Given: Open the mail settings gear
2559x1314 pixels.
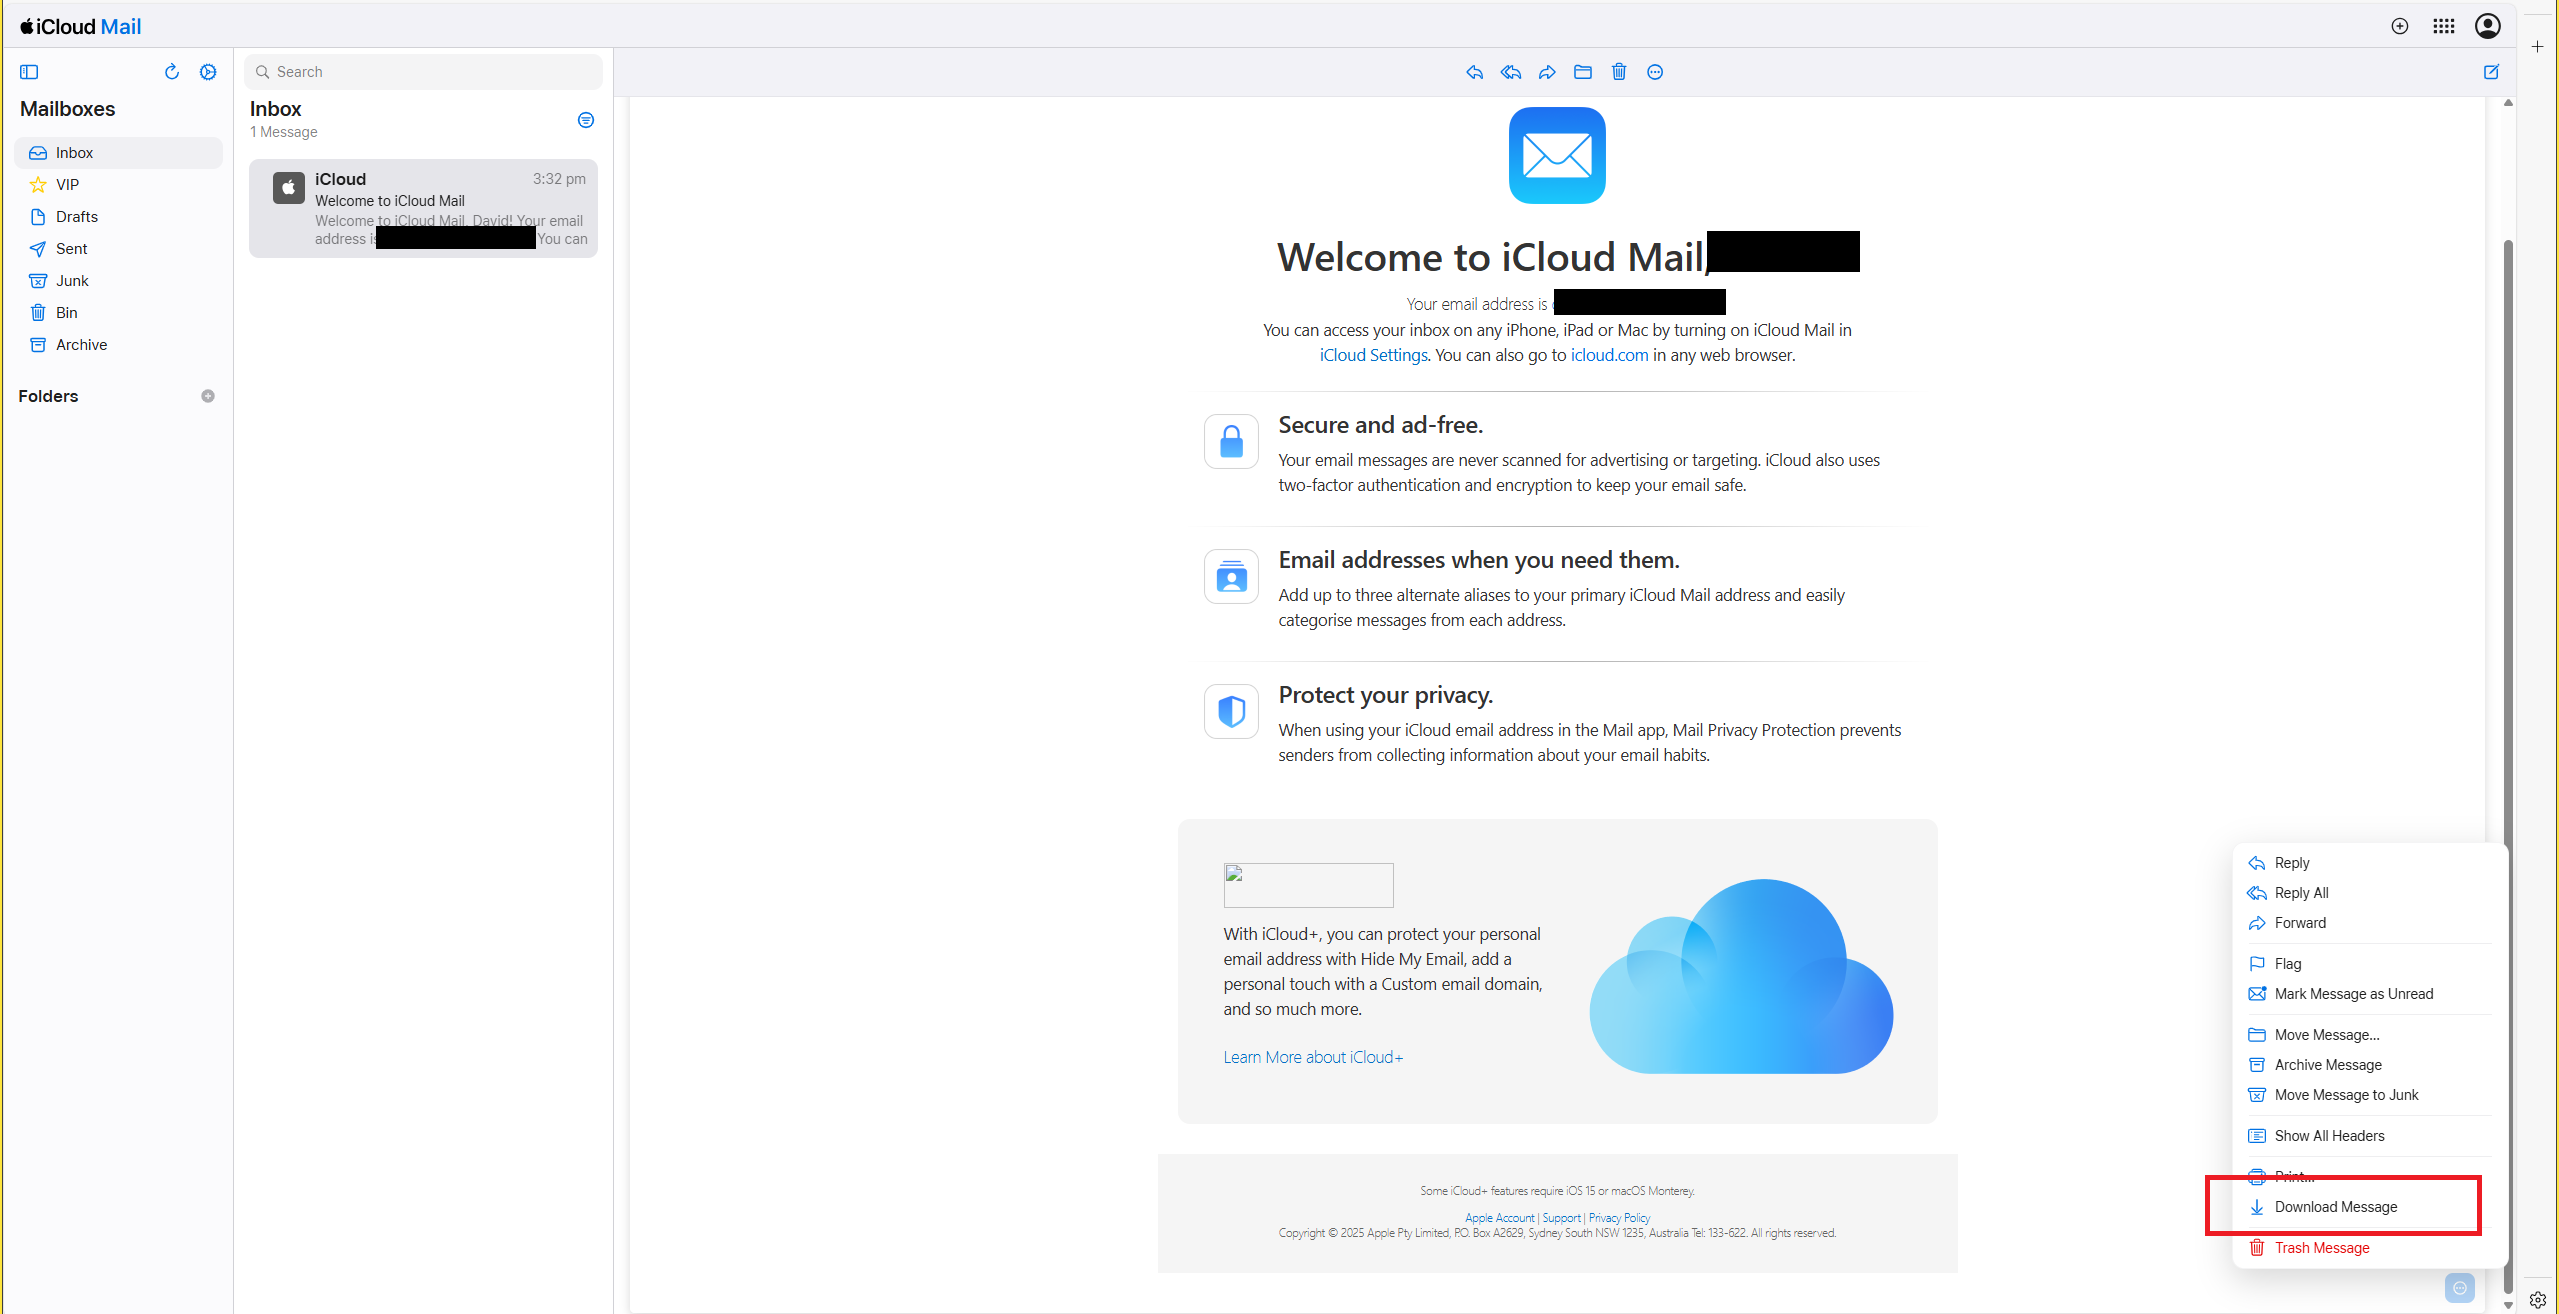Looking at the screenshot, I should [x=208, y=72].
